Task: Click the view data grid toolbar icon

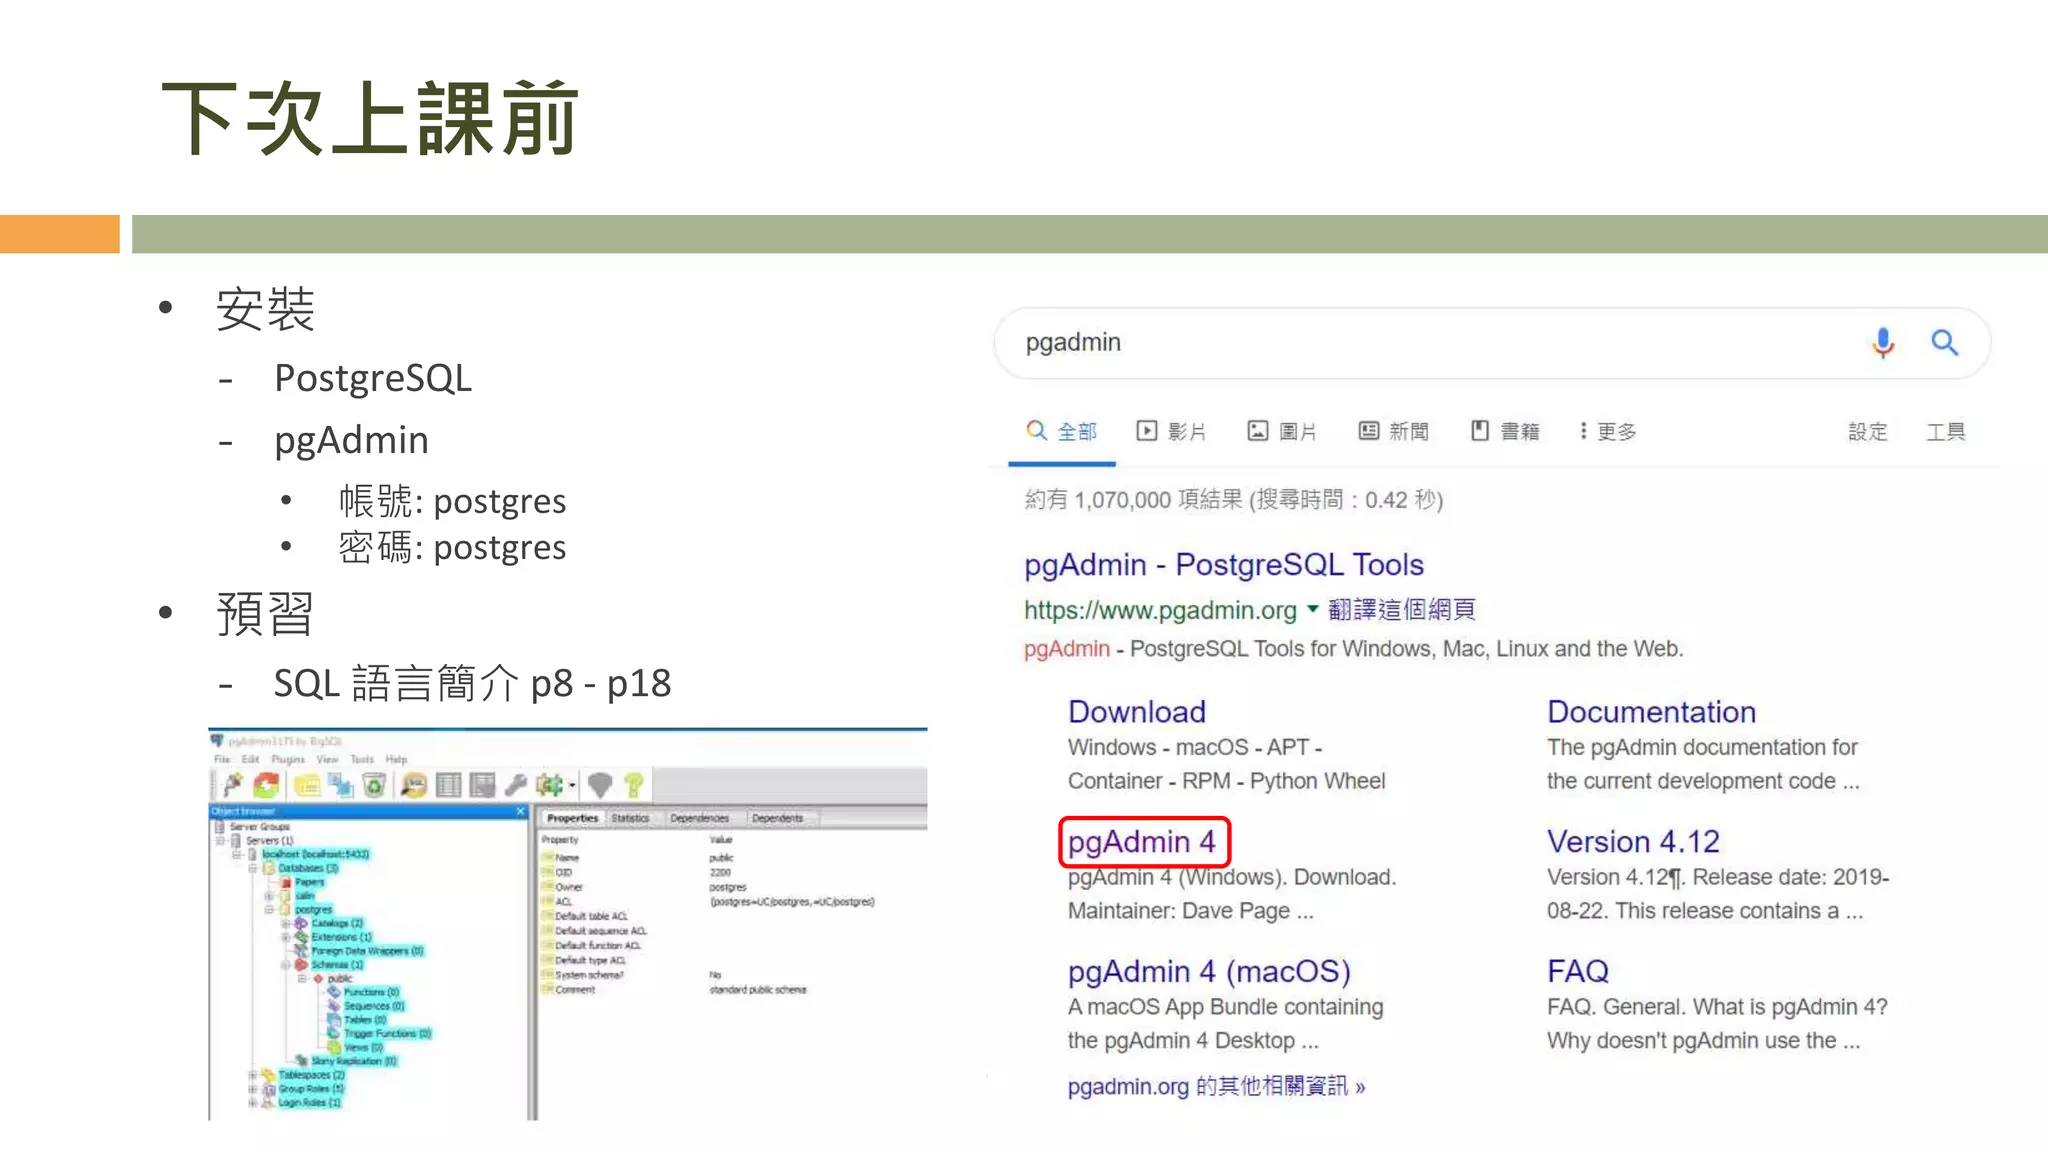Action: point(448,785)
